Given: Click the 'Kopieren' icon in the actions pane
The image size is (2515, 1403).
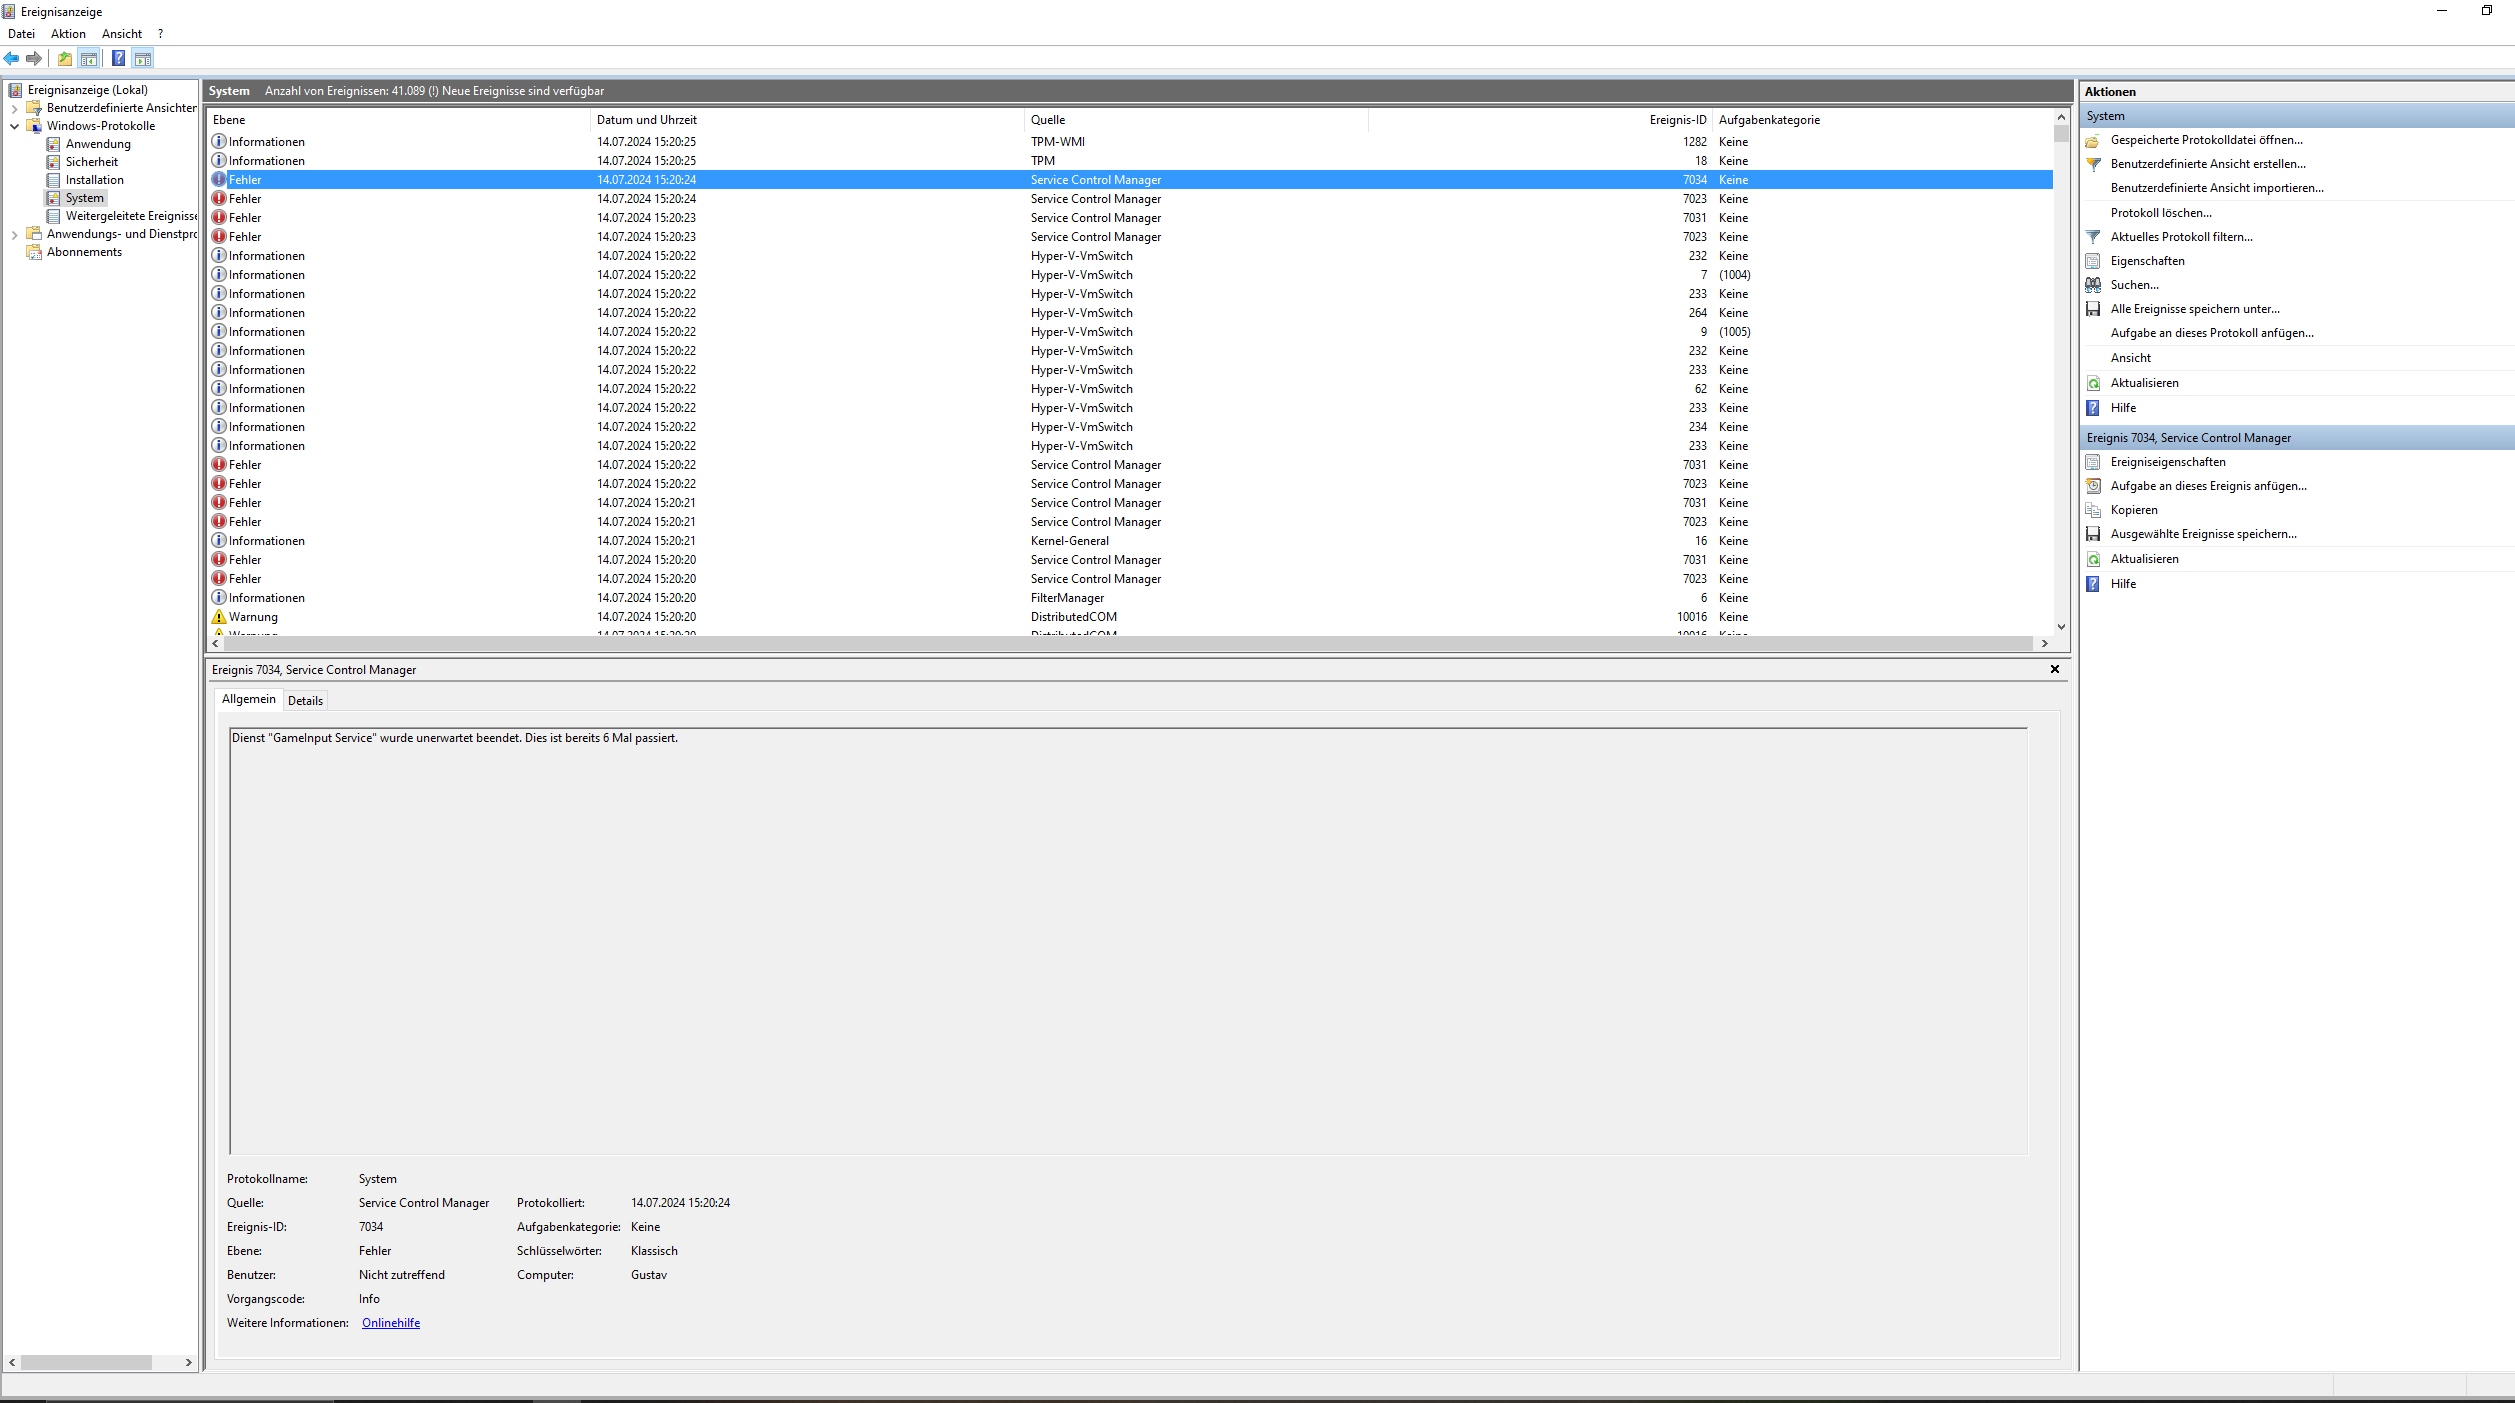Looking at the screenshot, I should pyautogui.click(x=2093, y=510).
